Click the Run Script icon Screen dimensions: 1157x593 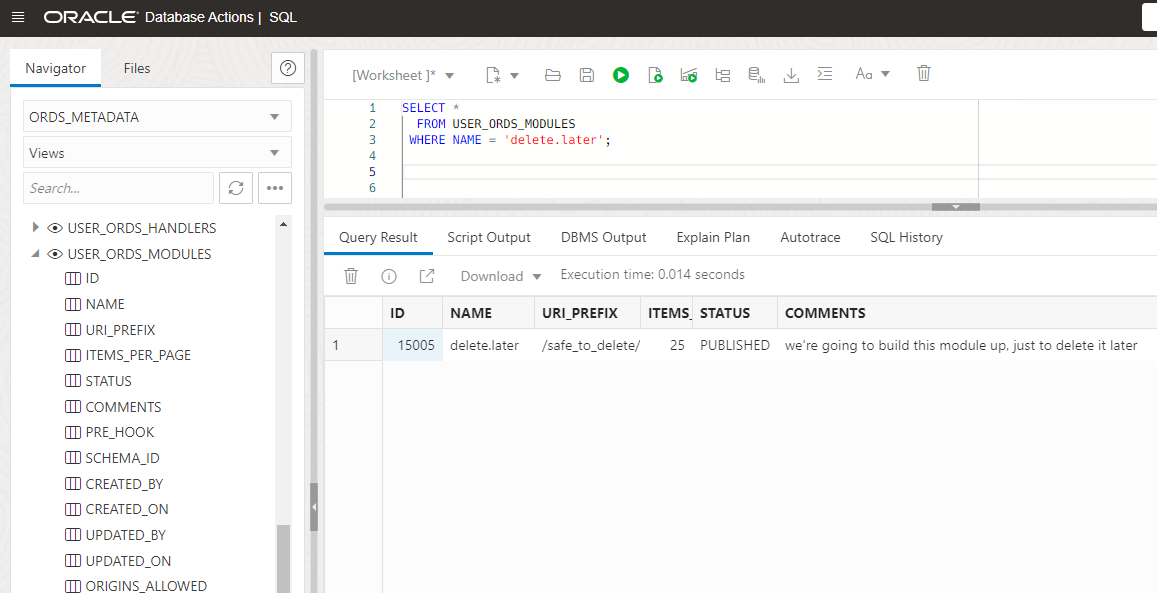tap(655, 75)
